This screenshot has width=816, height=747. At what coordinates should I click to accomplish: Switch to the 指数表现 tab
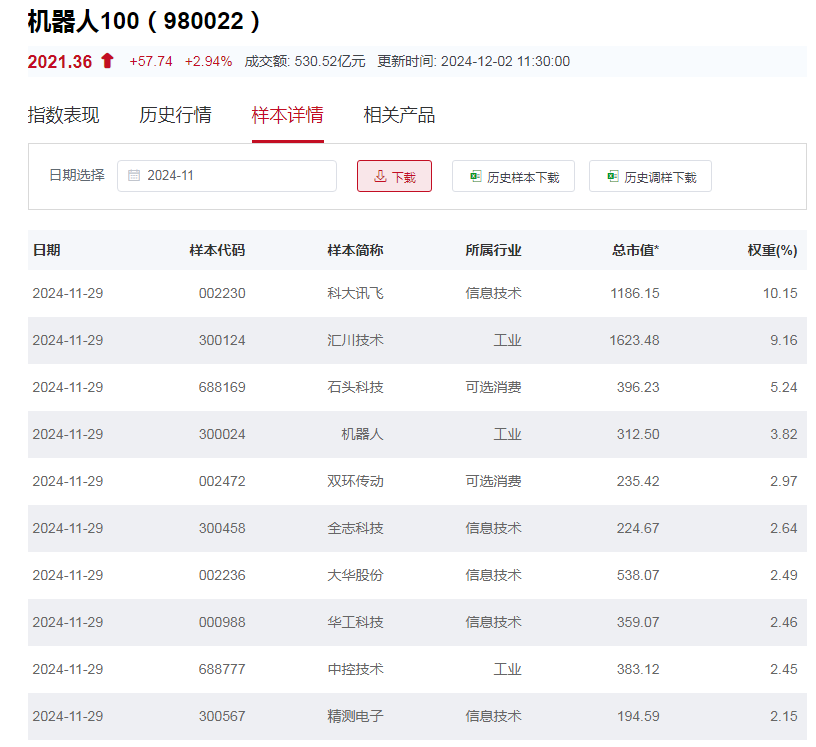click(x=62, y=115)
